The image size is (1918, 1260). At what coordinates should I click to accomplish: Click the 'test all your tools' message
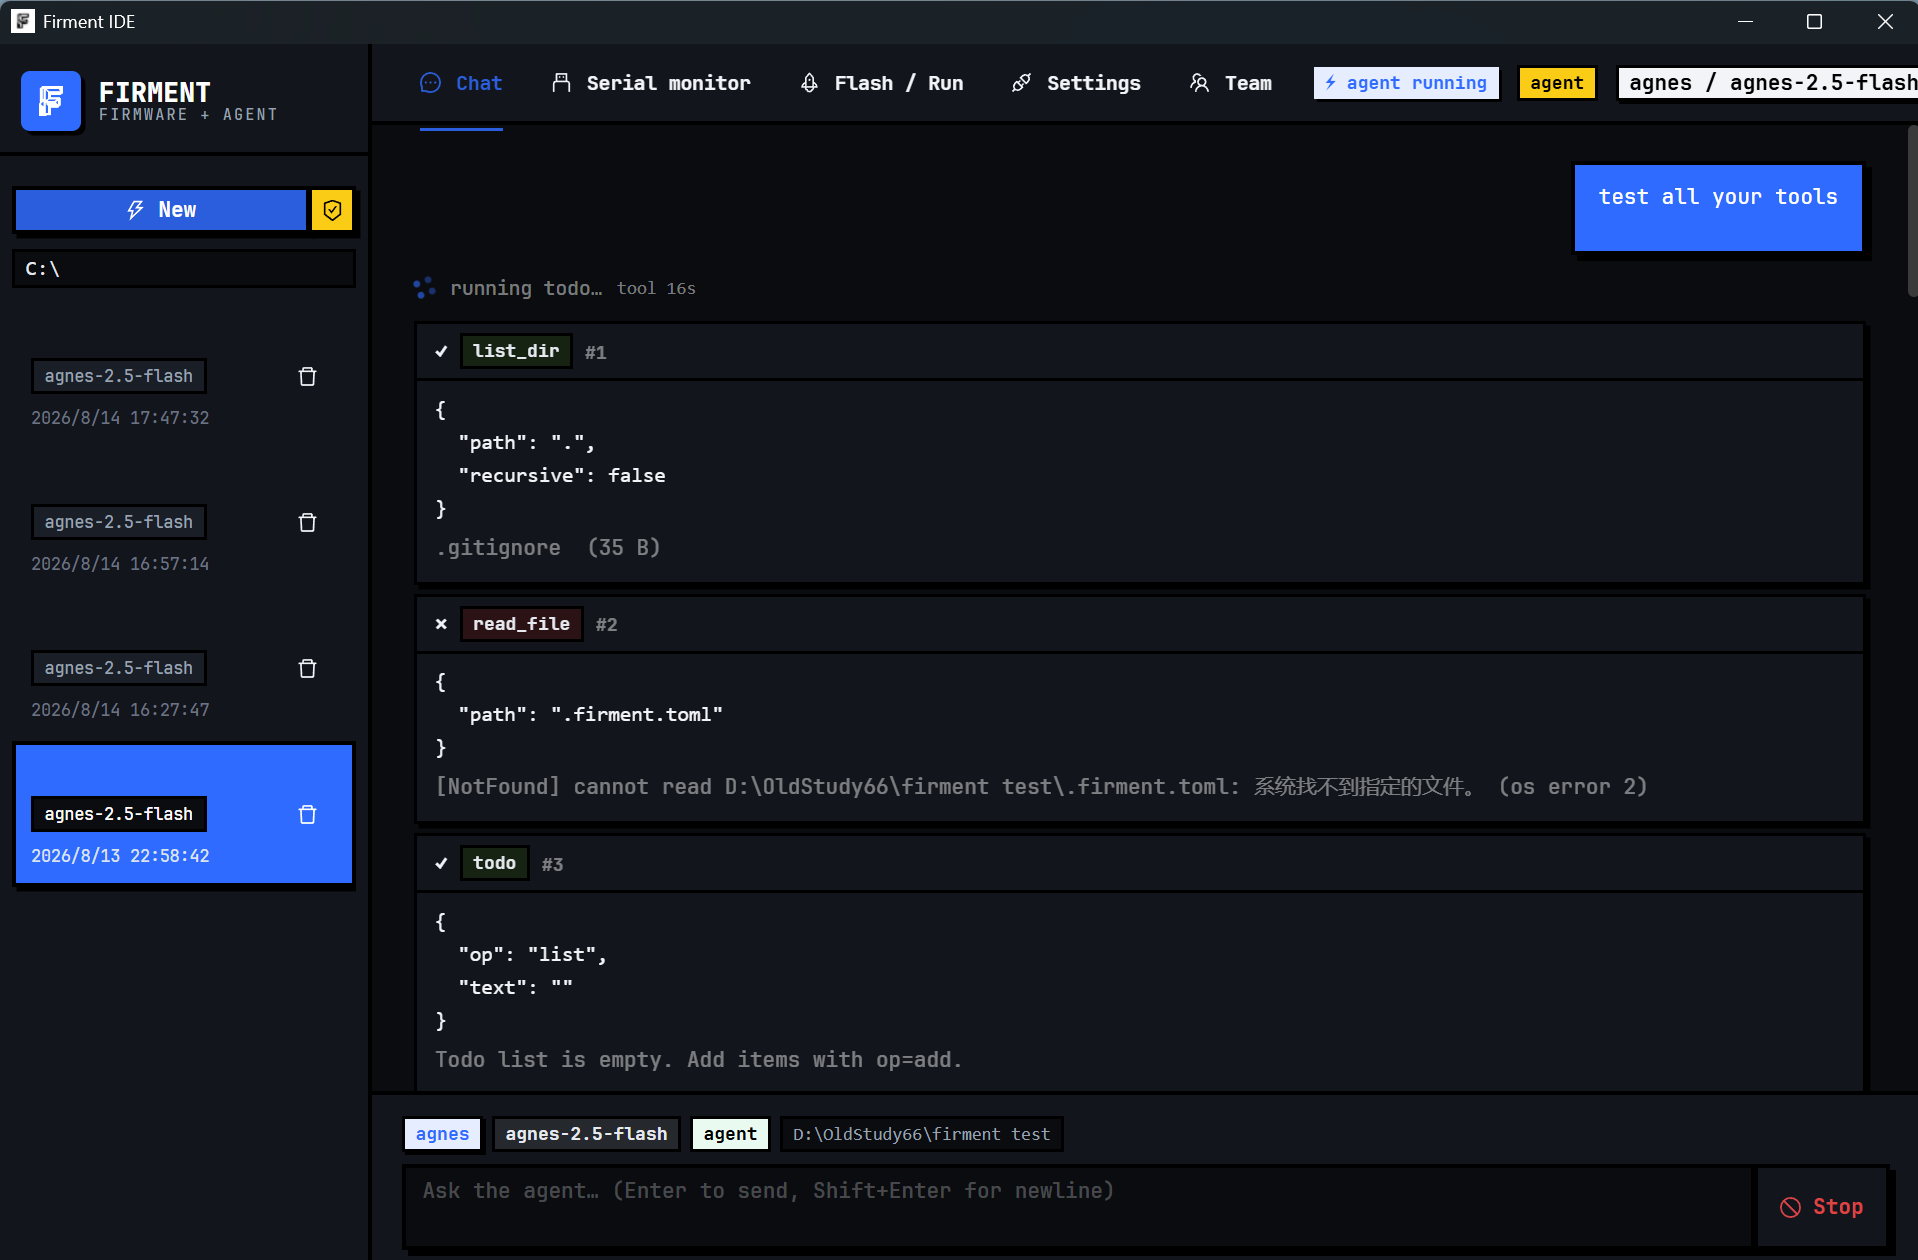[x=1718, y=208]
